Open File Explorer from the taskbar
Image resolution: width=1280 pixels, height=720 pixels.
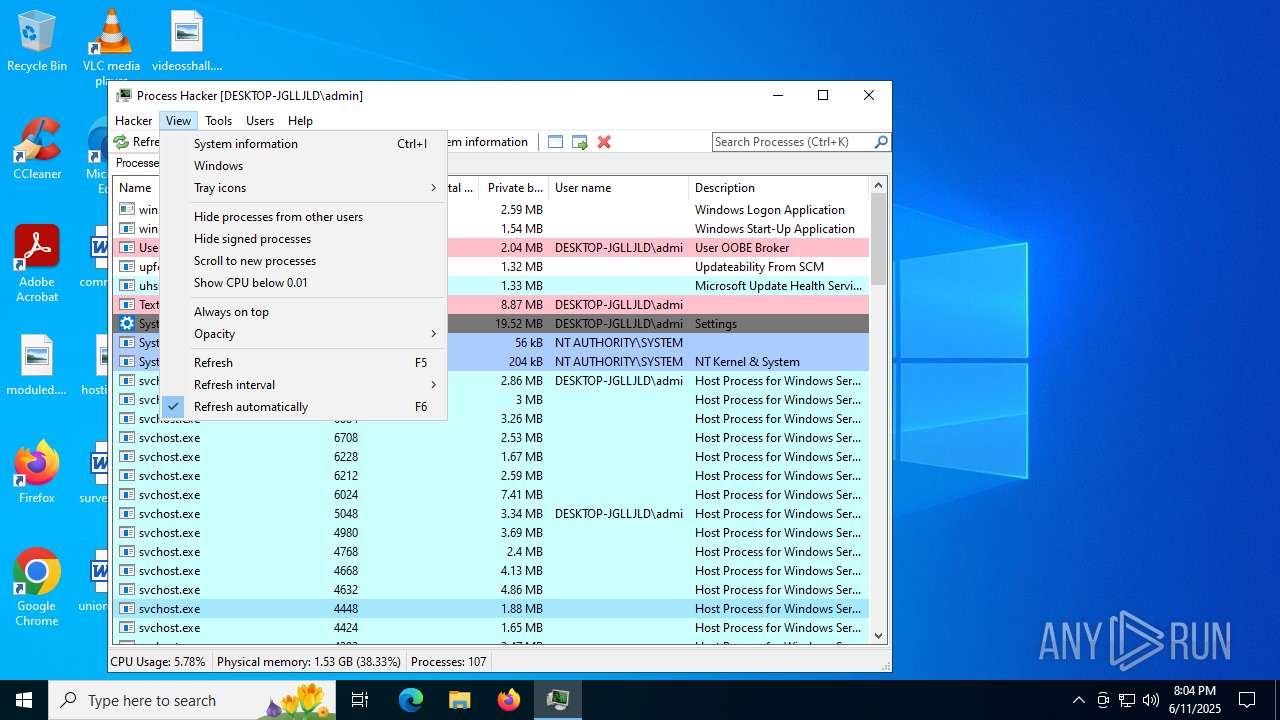(459, 700)
